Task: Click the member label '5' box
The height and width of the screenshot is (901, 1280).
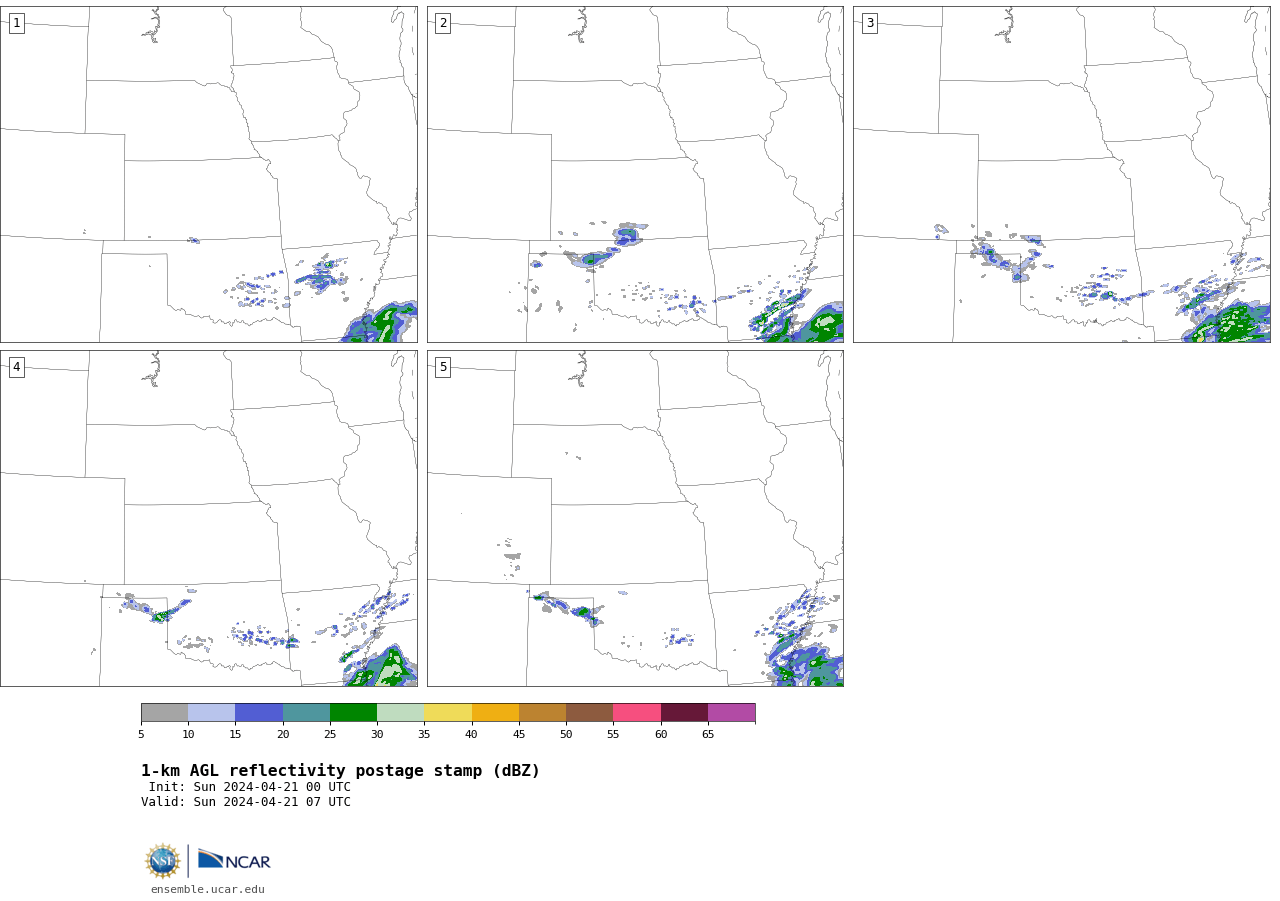Action: (x=443, y=367)
